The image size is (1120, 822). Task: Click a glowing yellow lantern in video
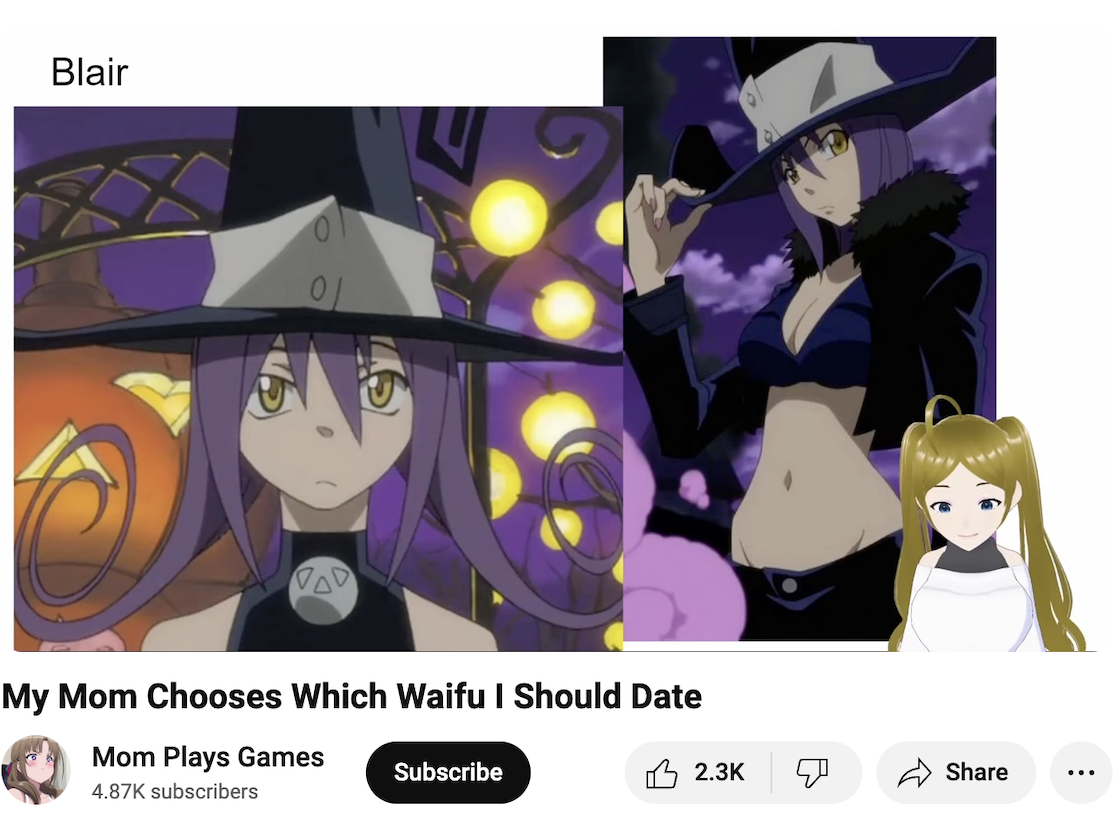[508, 216]
